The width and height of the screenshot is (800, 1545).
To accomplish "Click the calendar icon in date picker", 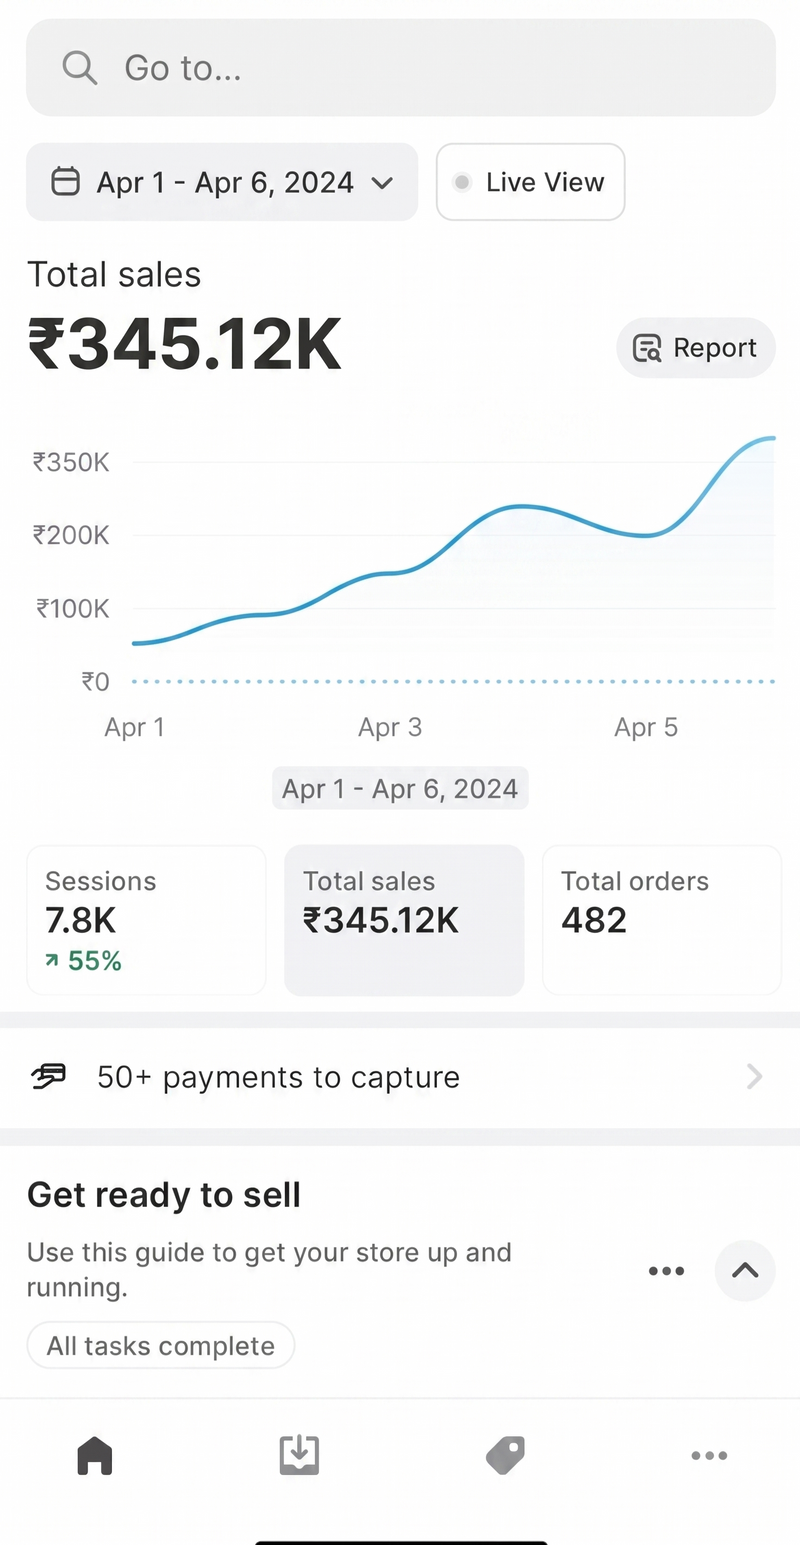I will (x=65, y=182).
